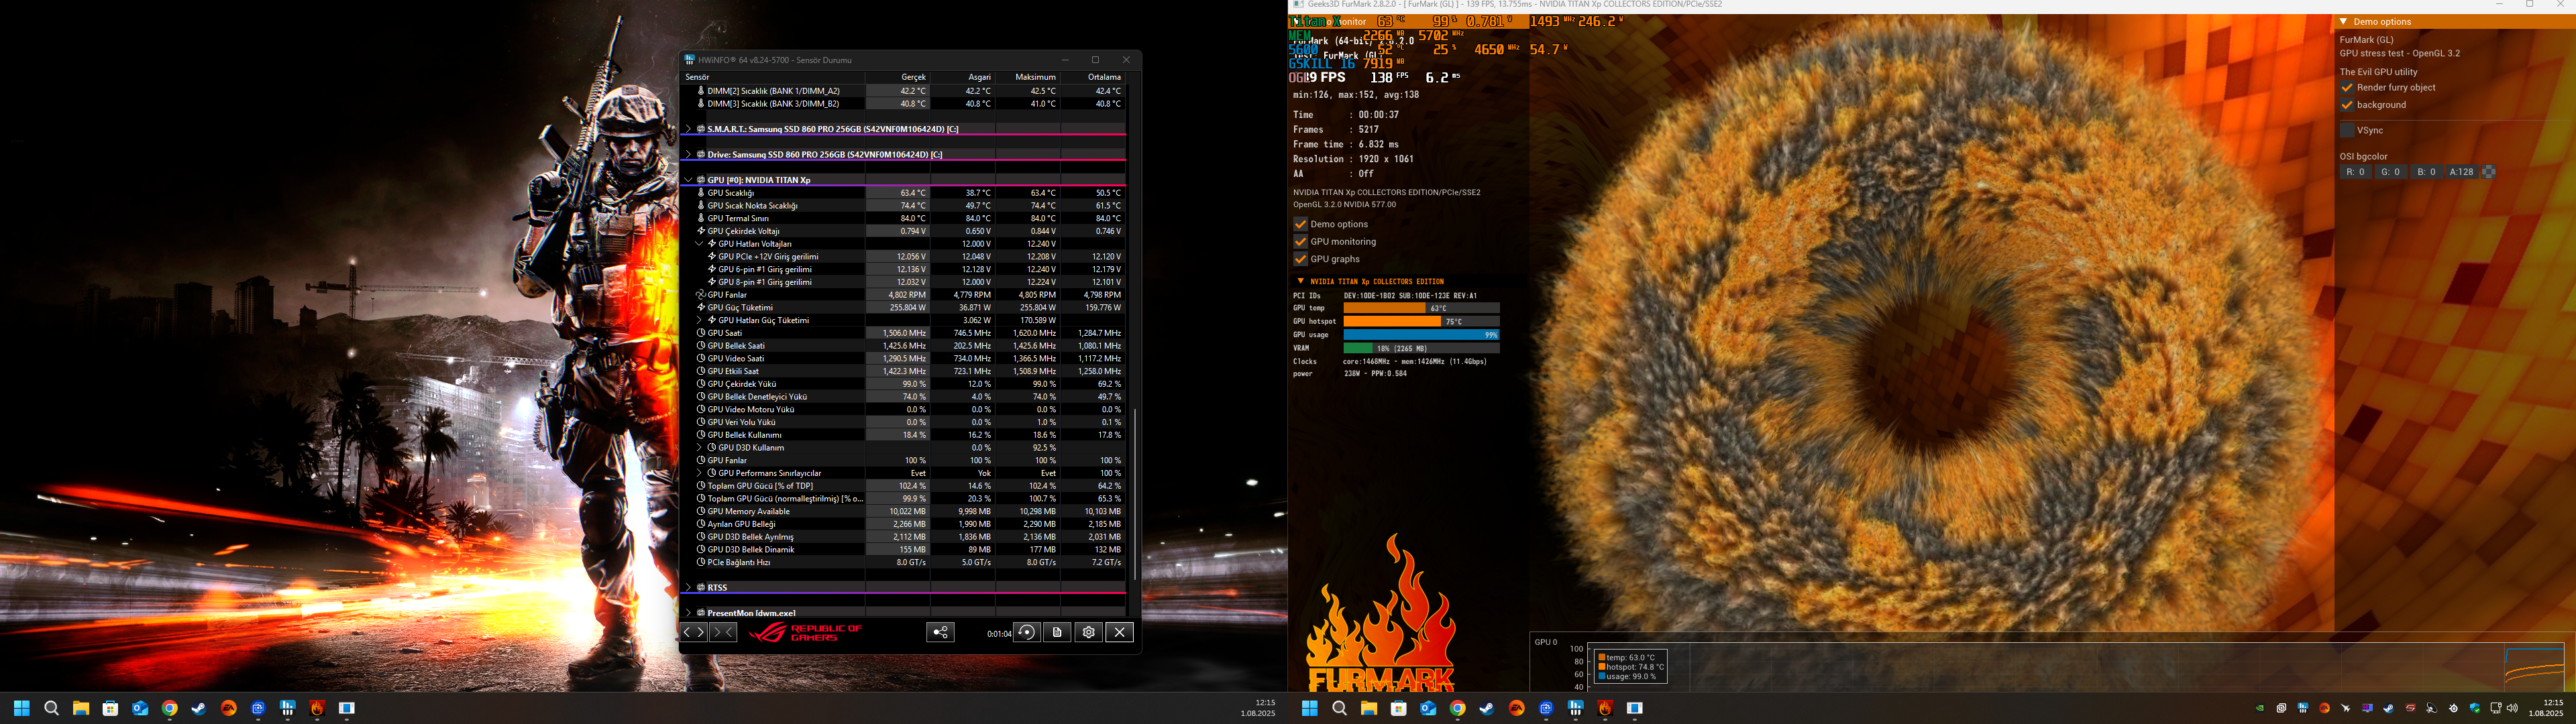
Task: Expand GPU Hatları Güç Tüketimi row
Action: [699, 320]
